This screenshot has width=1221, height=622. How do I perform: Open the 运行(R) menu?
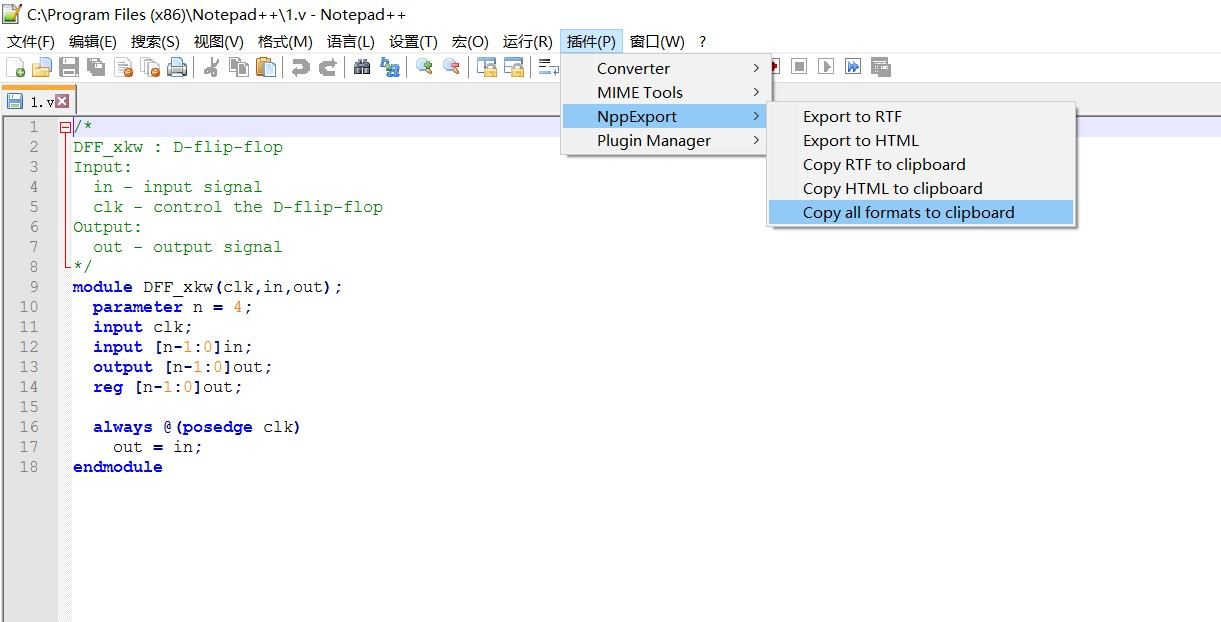click(527, 41)
